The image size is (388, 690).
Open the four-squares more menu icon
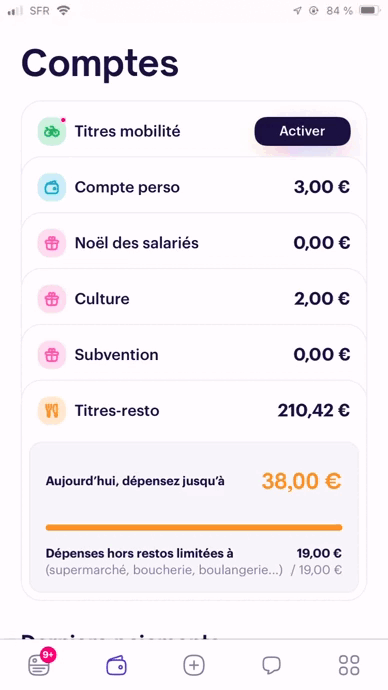click(x=349, y=665)
